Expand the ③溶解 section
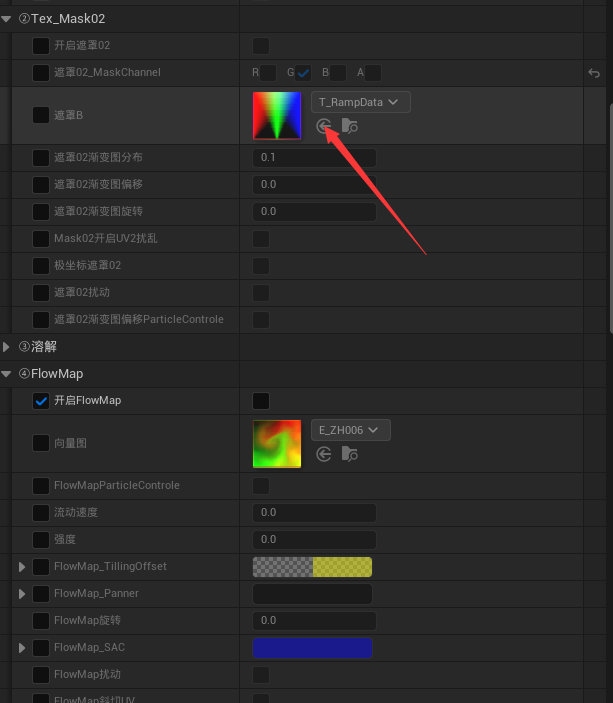The height and width of the screenshot is (703, 613). click(x=6, y=347)
